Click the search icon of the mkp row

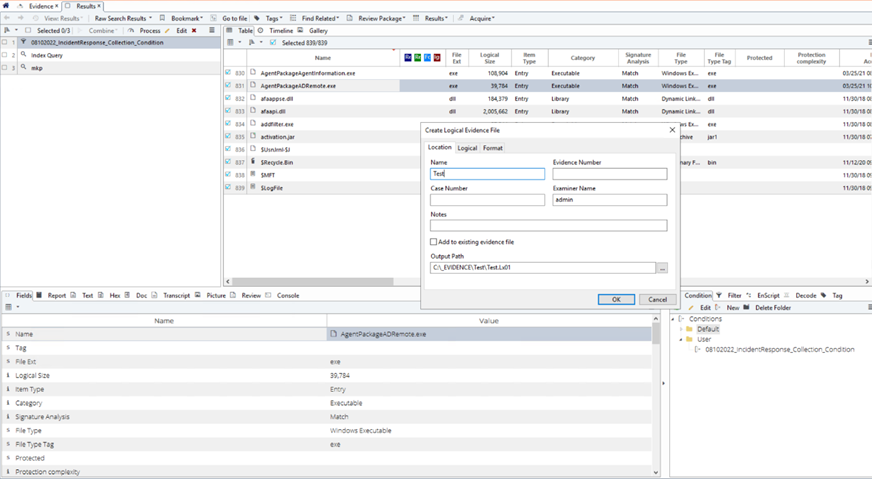[23, 67]
